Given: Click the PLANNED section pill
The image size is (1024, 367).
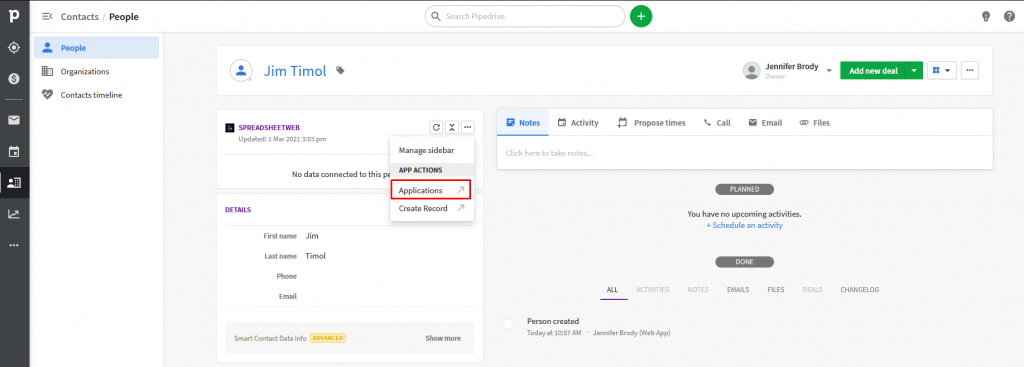Looking at the screenshot, I should [x=744, y=189].
